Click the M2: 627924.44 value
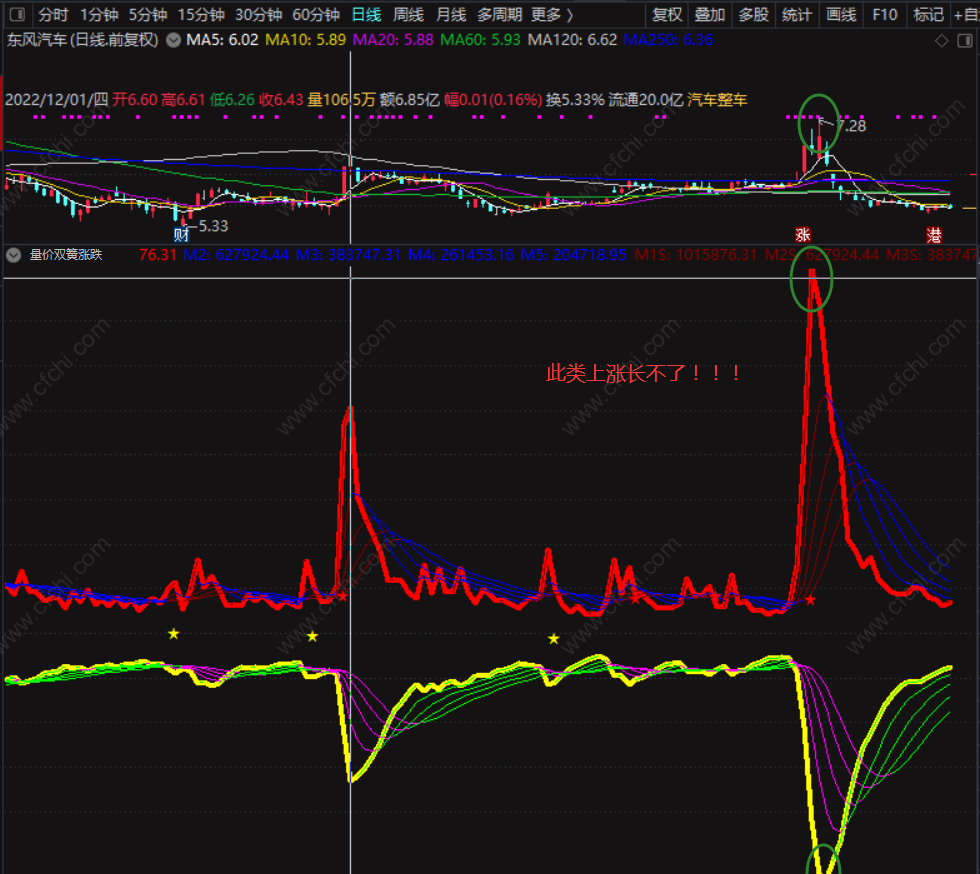 pos(236,255)
